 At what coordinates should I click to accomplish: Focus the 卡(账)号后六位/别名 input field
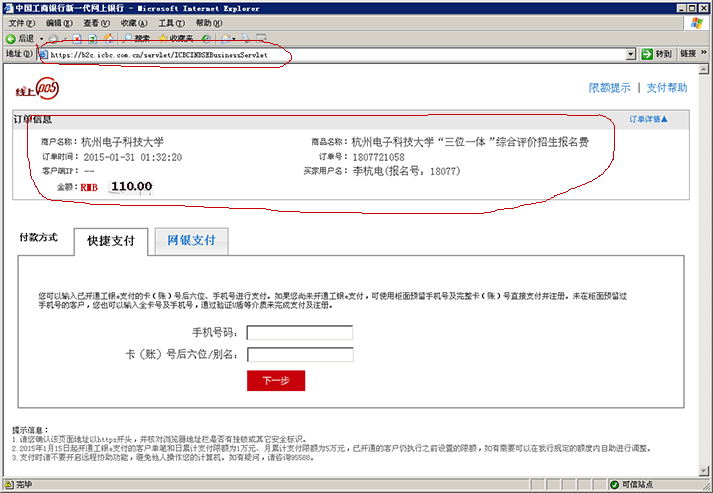(300, 355)
